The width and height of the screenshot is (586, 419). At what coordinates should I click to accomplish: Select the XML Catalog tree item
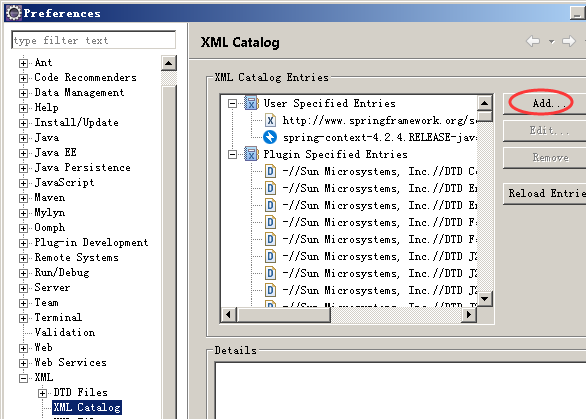click(87, 407)
